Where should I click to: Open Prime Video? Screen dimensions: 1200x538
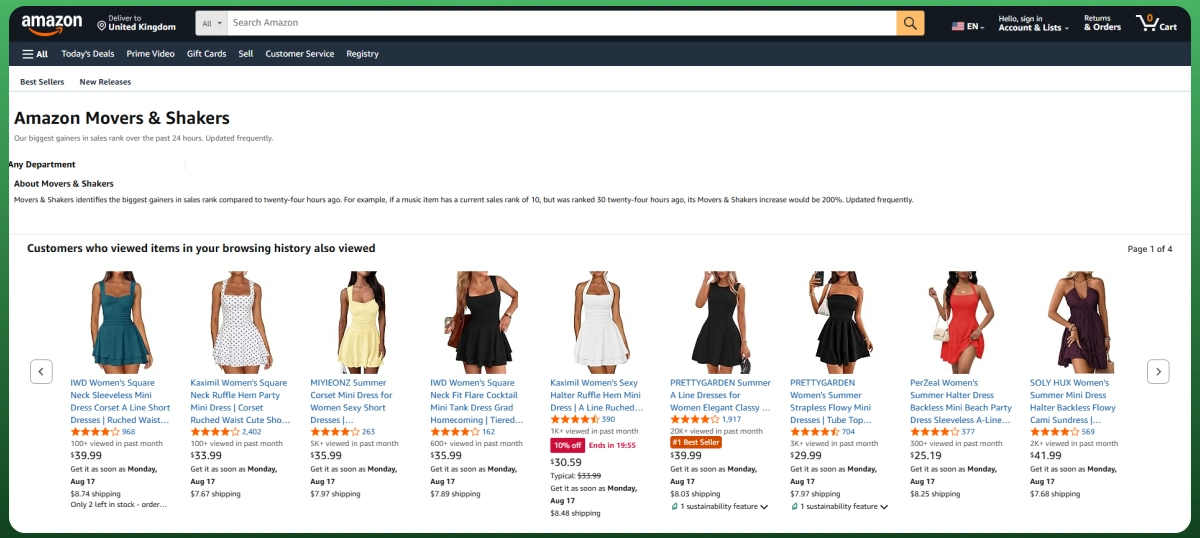(150, 54)
